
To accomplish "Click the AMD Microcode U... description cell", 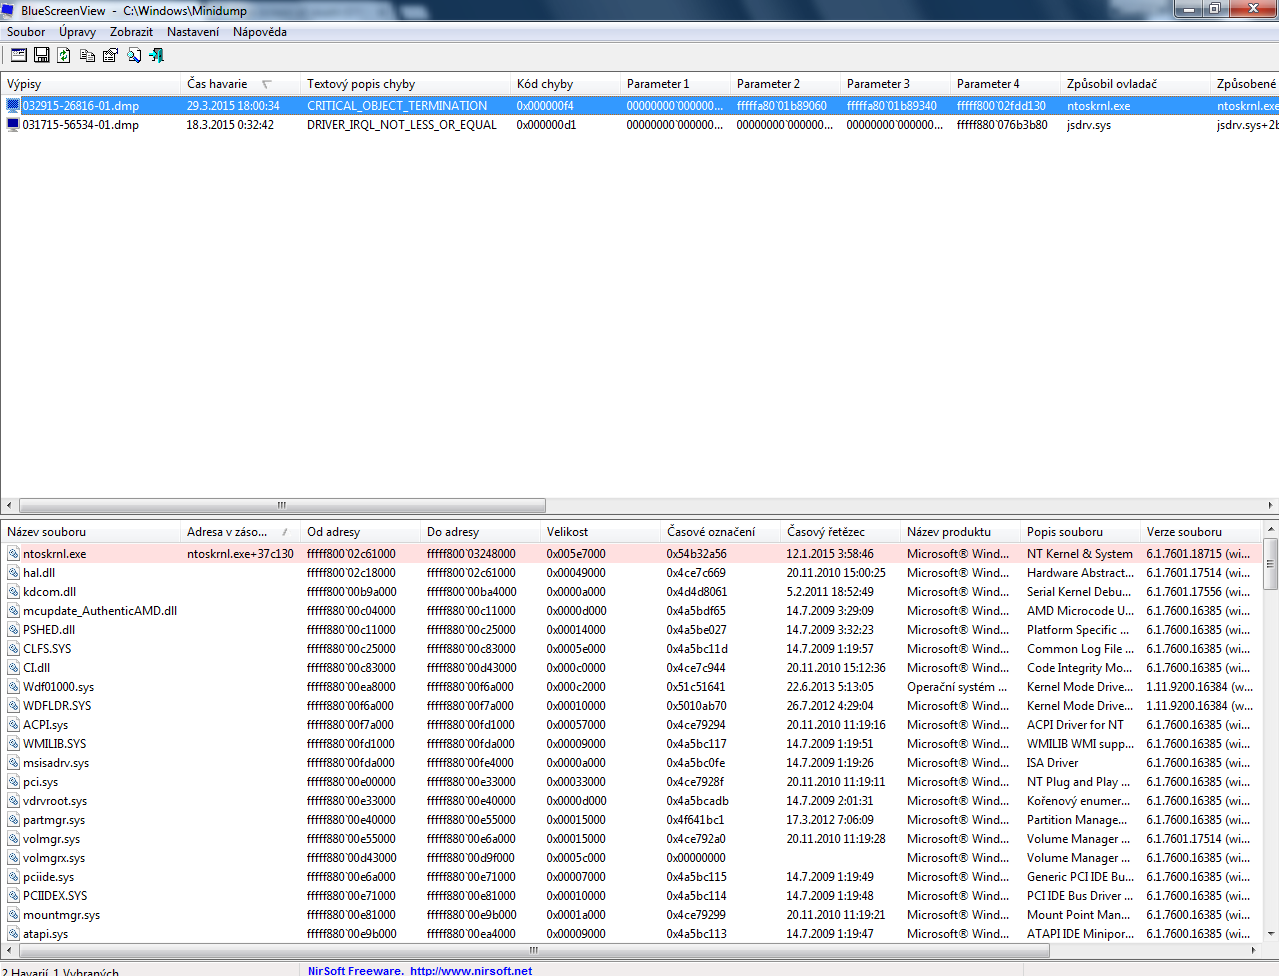I will pyautogui.click(x=1080, y=611).
